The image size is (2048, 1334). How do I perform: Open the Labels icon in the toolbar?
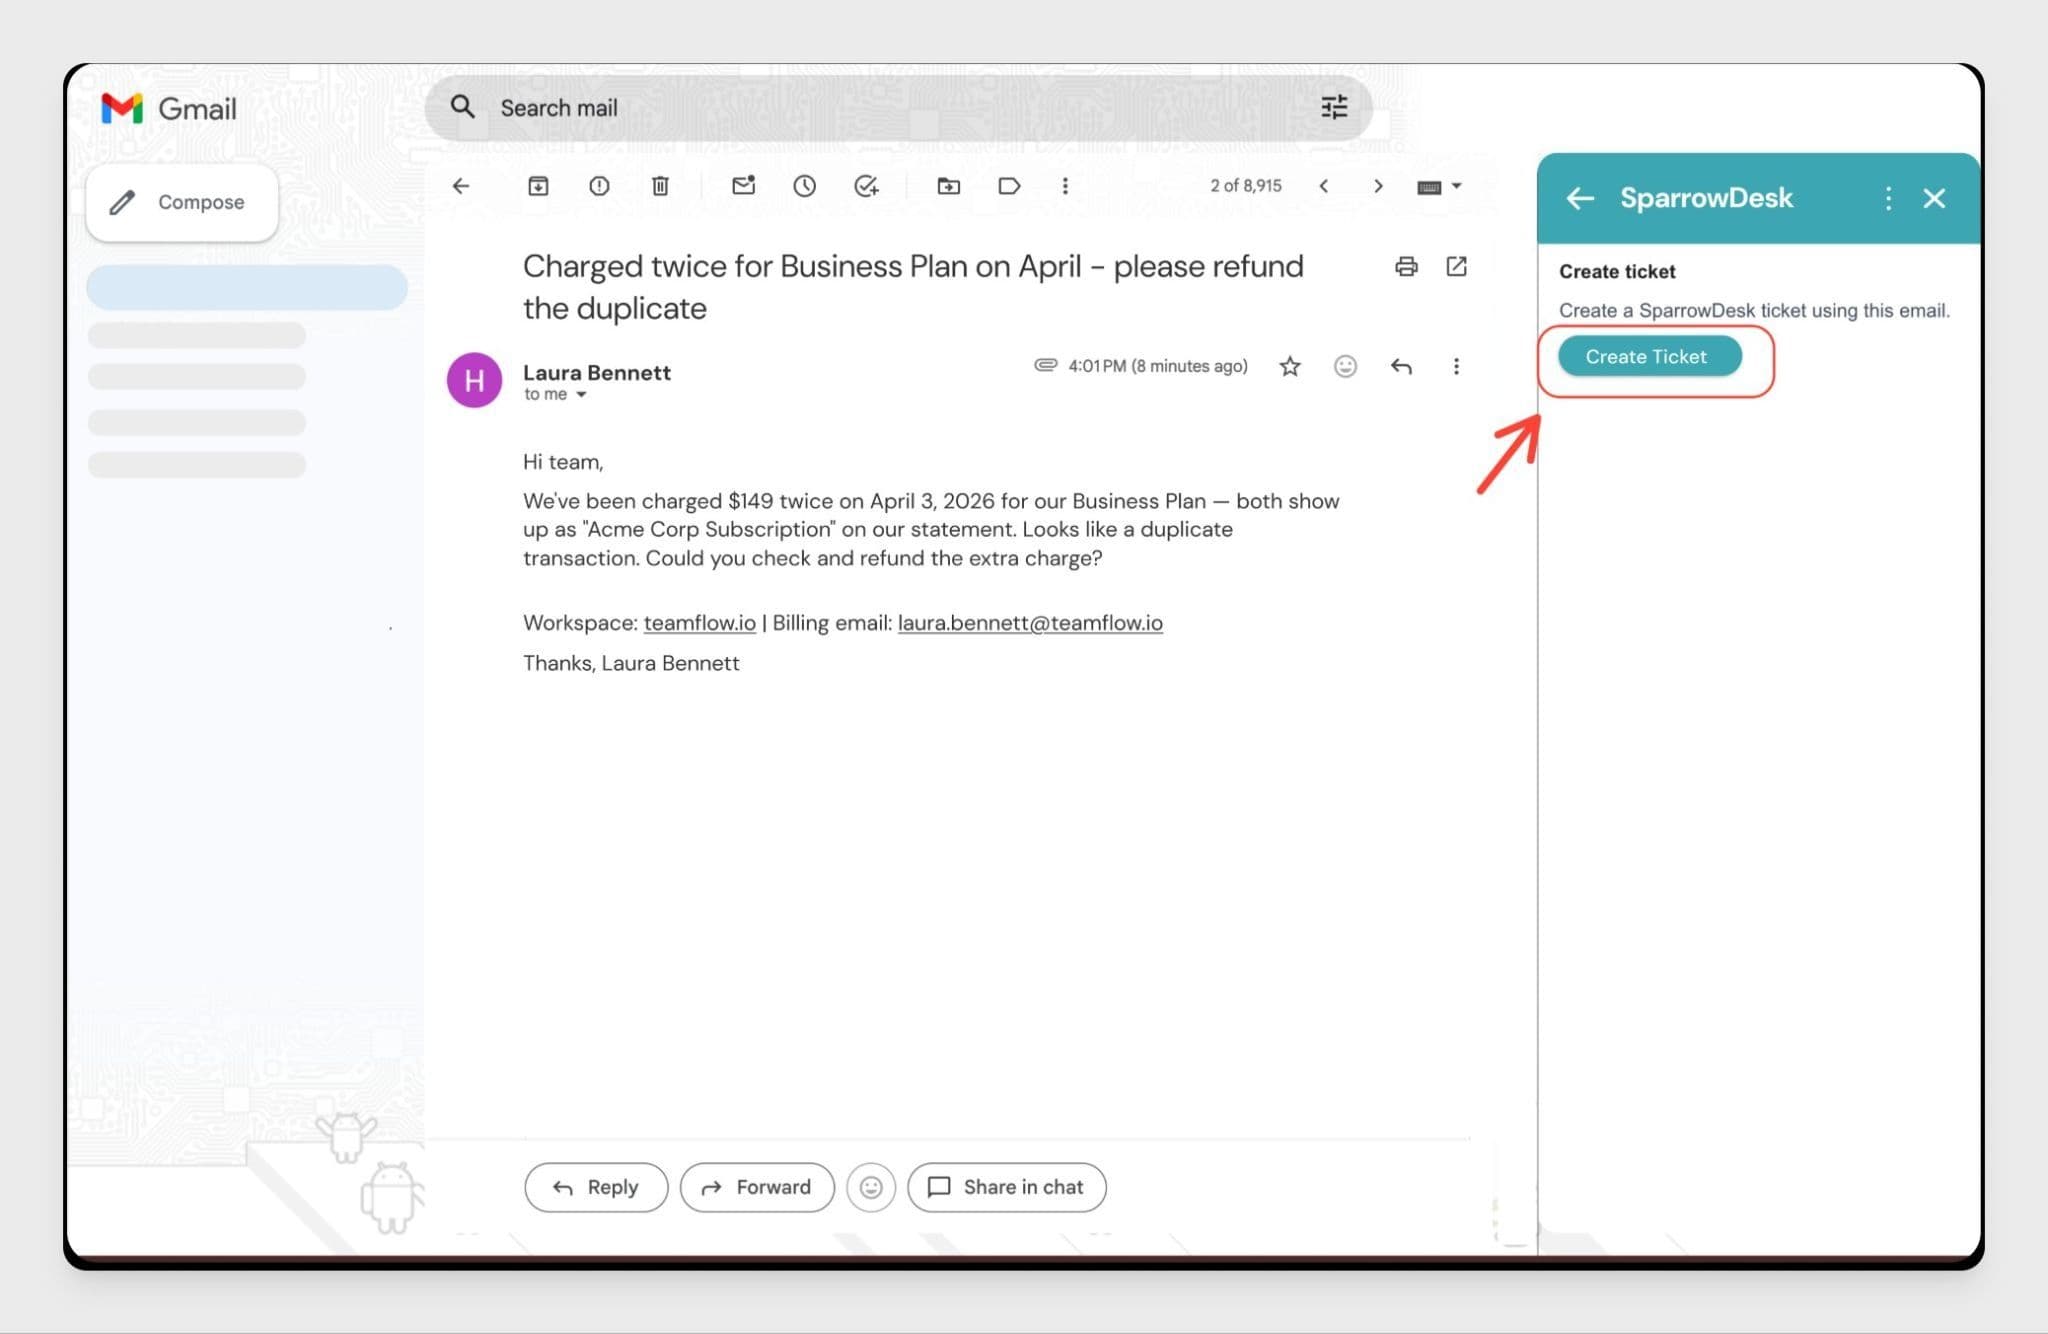click(1009, 186)
